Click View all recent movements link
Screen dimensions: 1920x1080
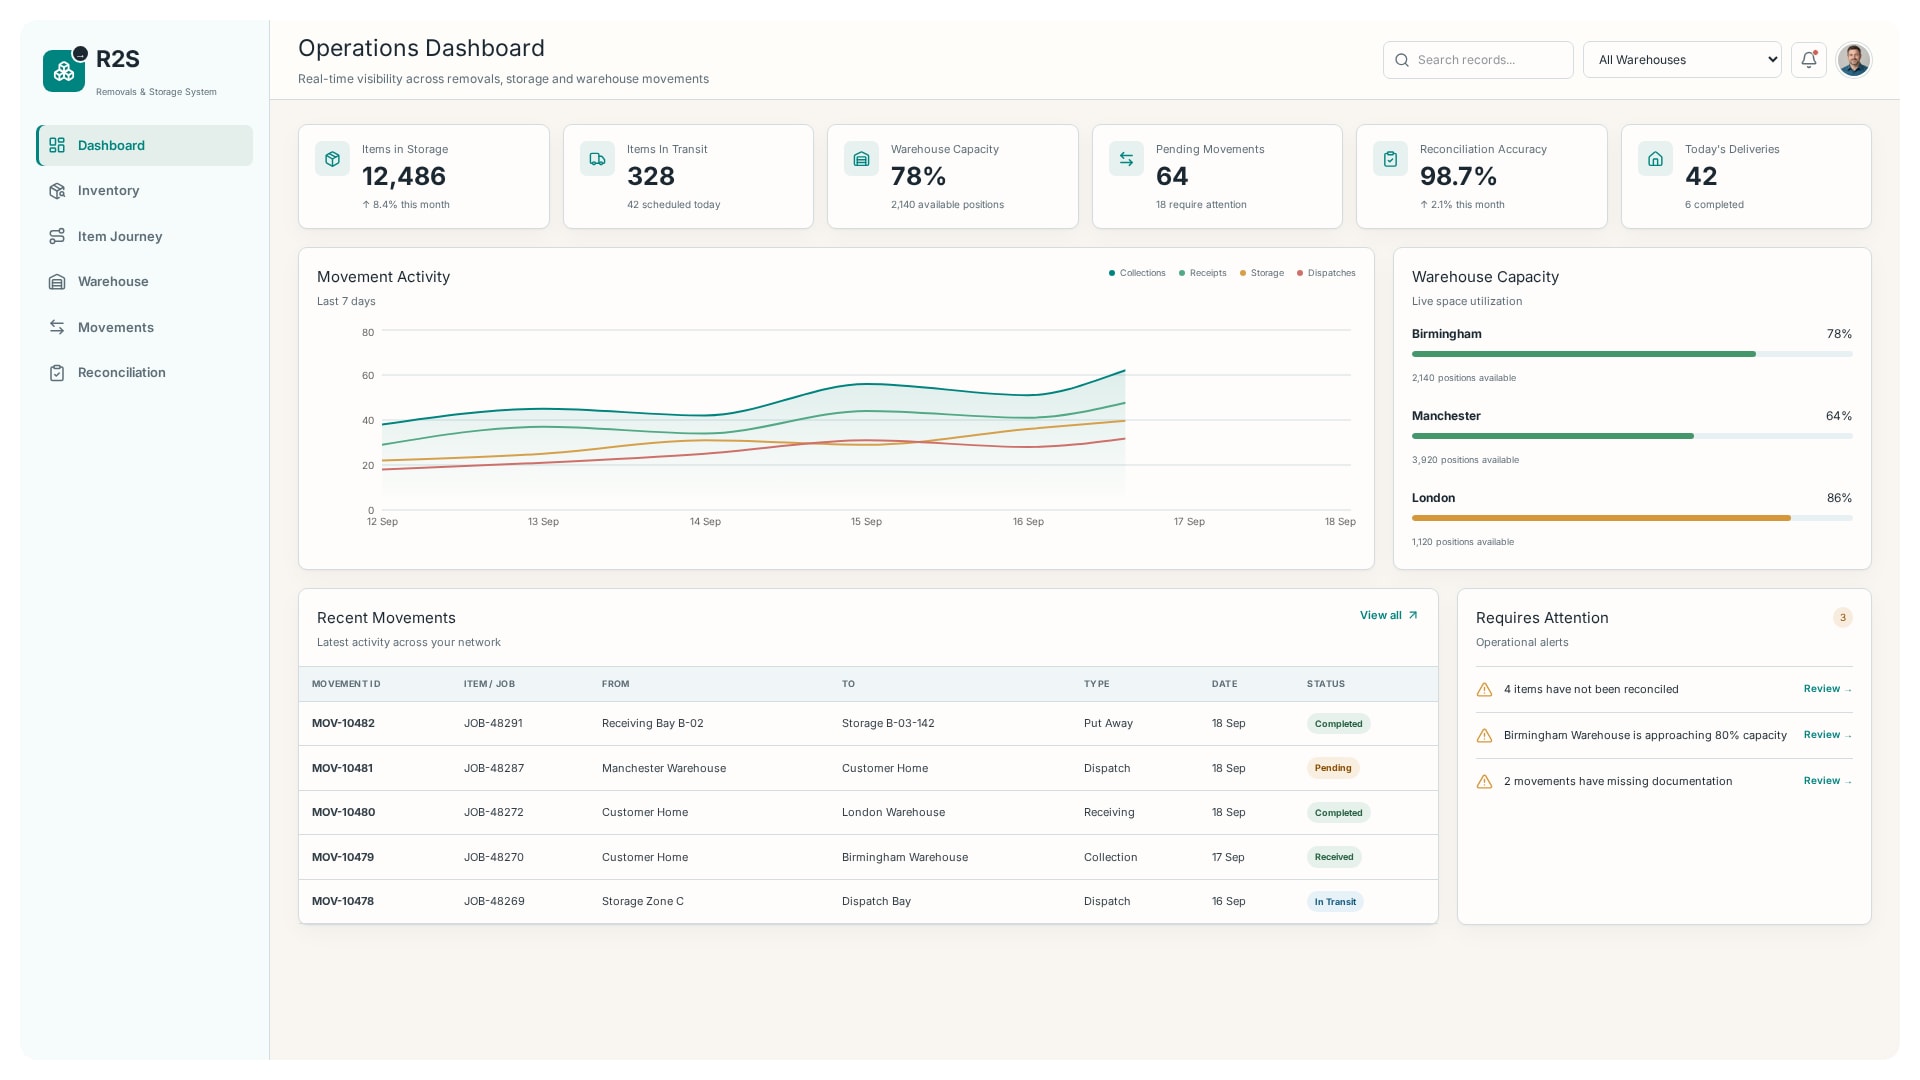pos(1389,616)
